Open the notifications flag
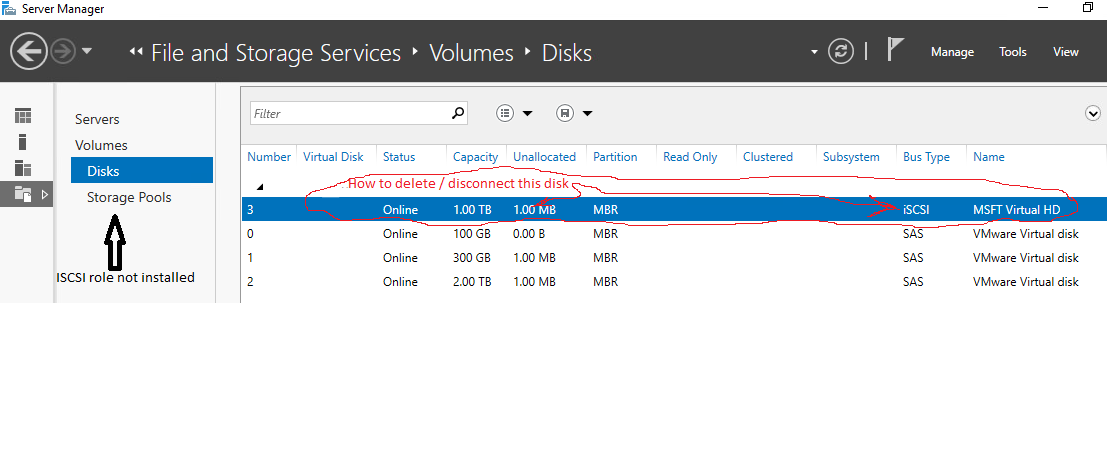1107x460 pixels. 896,51
